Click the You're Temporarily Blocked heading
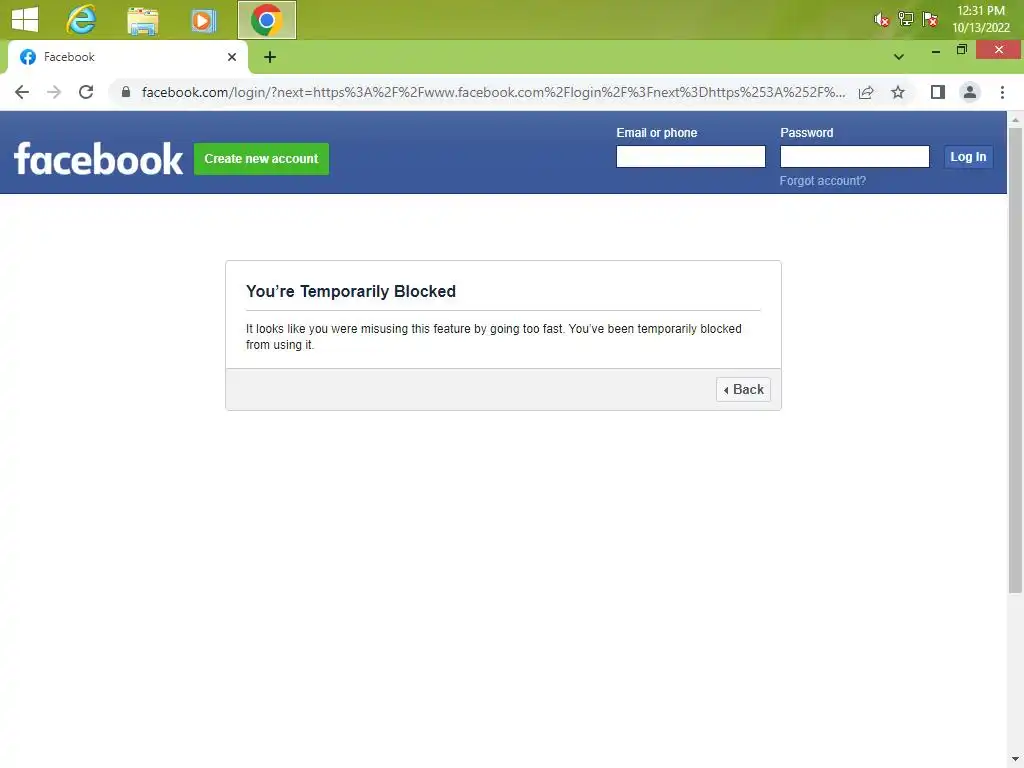Screen dimensions: 1024x768 pyautogui.click(x=351, y=291)
